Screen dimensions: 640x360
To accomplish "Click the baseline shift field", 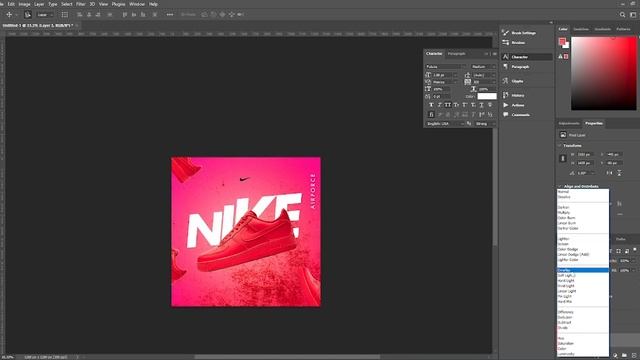I will pos(441,96).
